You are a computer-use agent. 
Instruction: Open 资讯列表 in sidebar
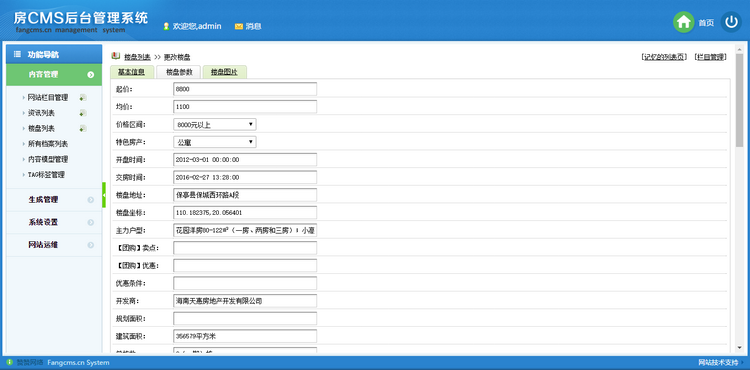[x=41, y=113]
